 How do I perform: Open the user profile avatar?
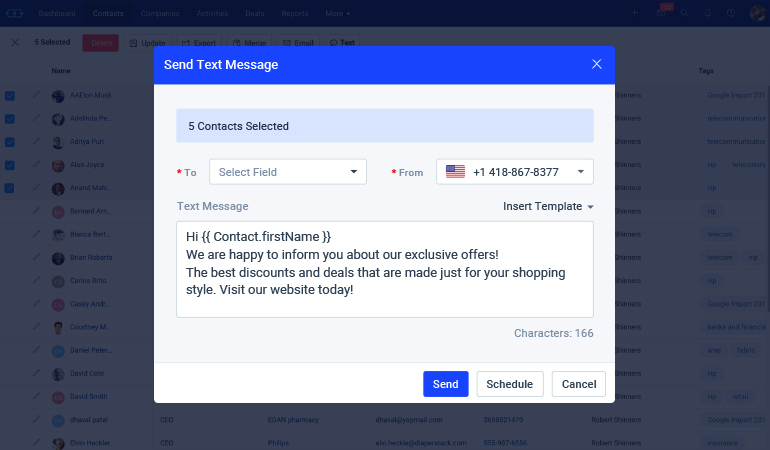(x=758, y=13)
